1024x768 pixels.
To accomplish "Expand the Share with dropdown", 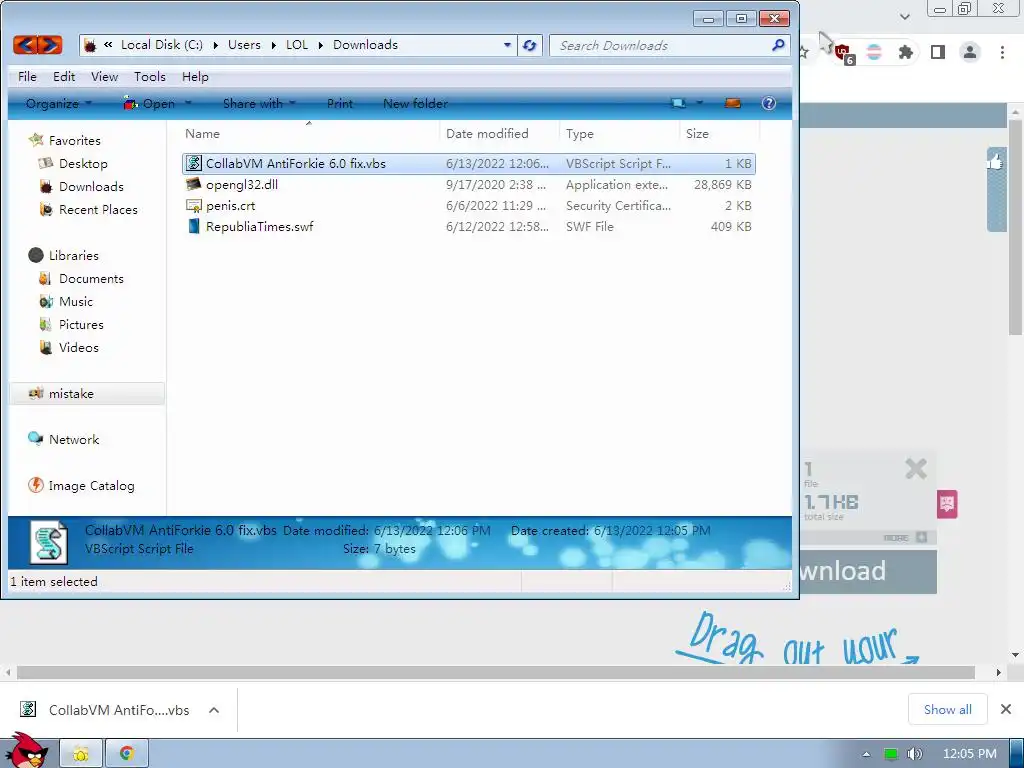I will pyautogui.click(x=259, y=103).
